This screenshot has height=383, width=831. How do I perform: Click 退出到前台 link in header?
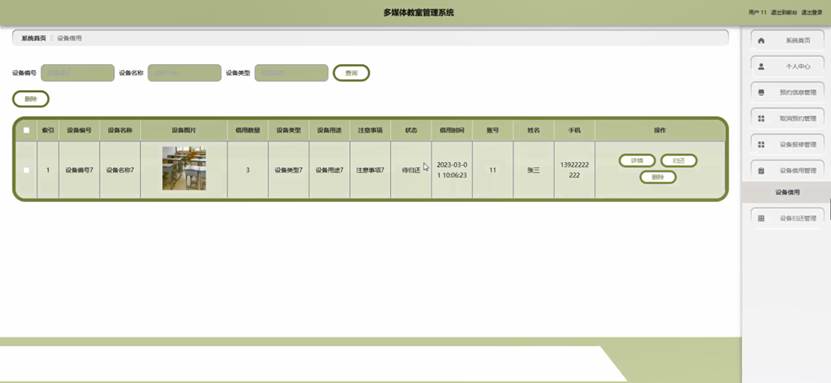coord(783,12)
